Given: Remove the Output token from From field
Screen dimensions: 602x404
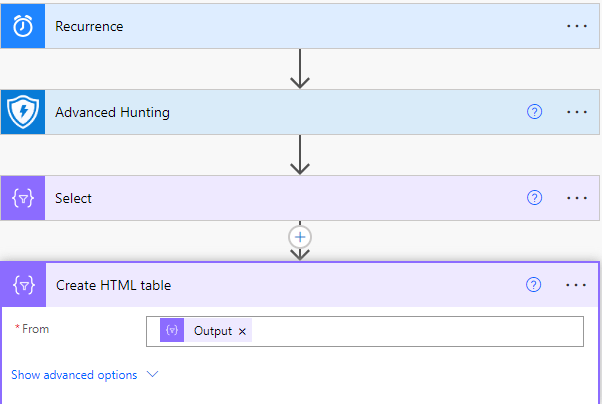Looking at the screenshot, I should coord(242,331).
